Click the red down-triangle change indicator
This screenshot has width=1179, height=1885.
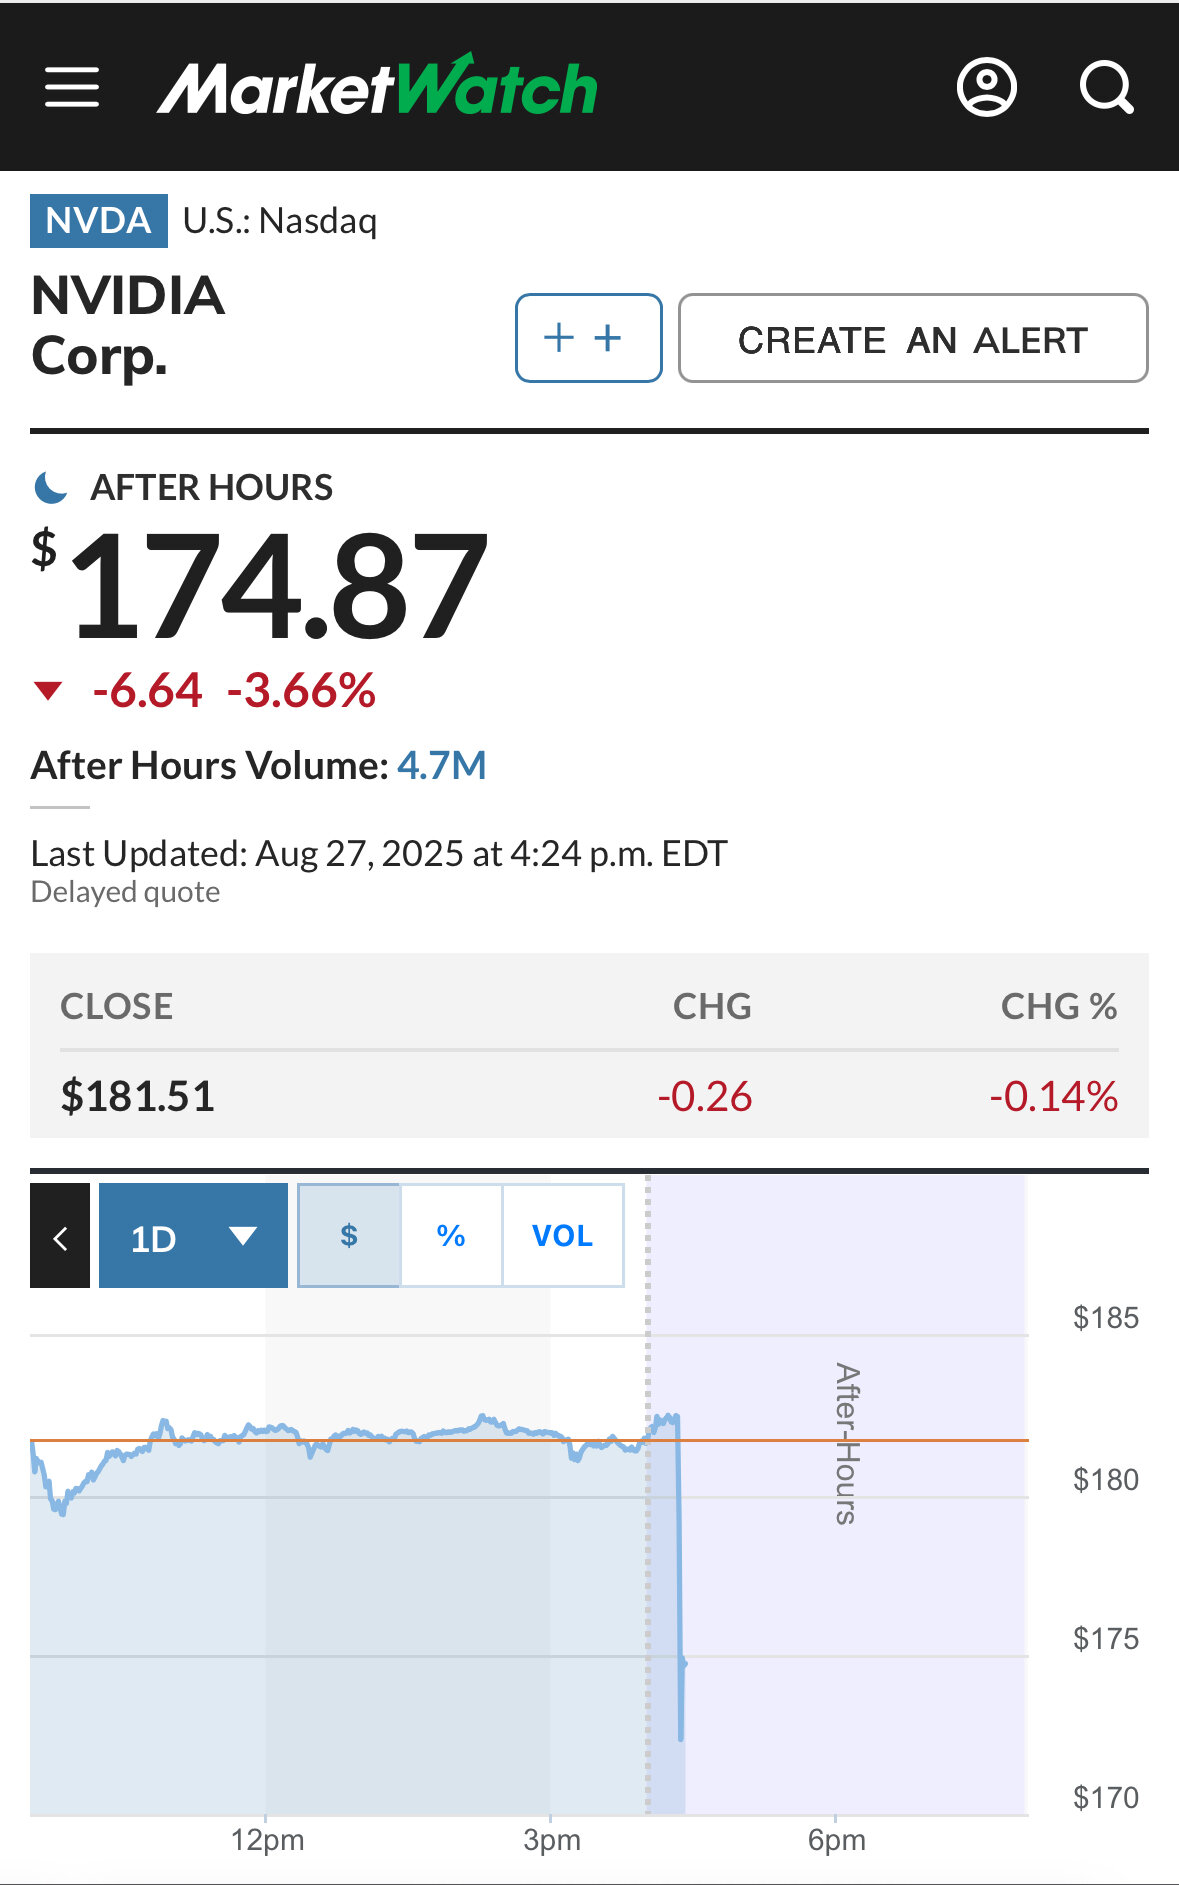48,691
